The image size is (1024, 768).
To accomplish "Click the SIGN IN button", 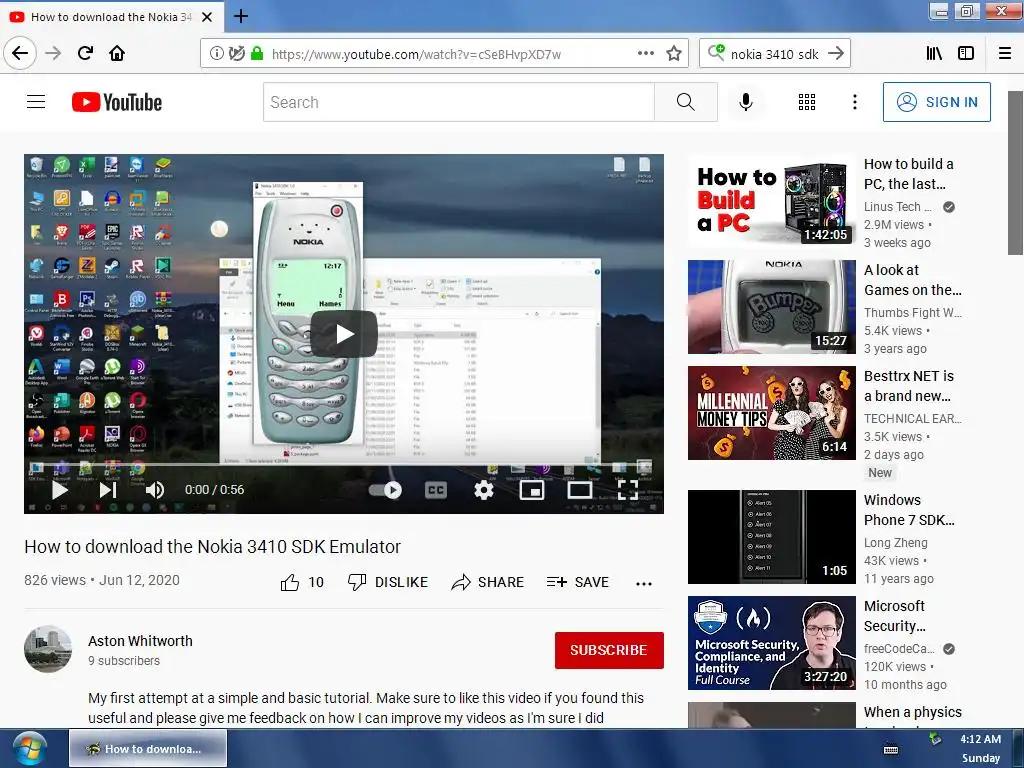I will coord(936,102).
